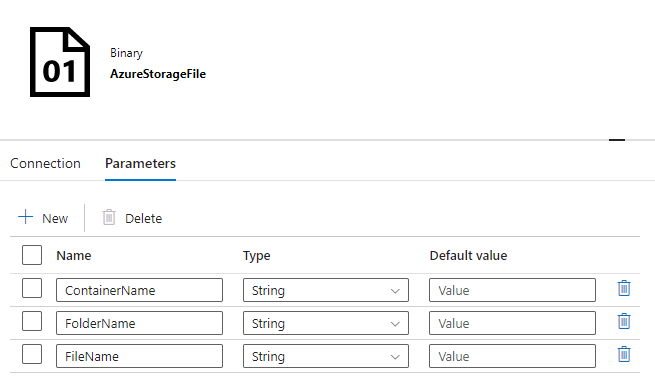
Task: Open the Type dropdown for FileName
Action: [326, 356]
